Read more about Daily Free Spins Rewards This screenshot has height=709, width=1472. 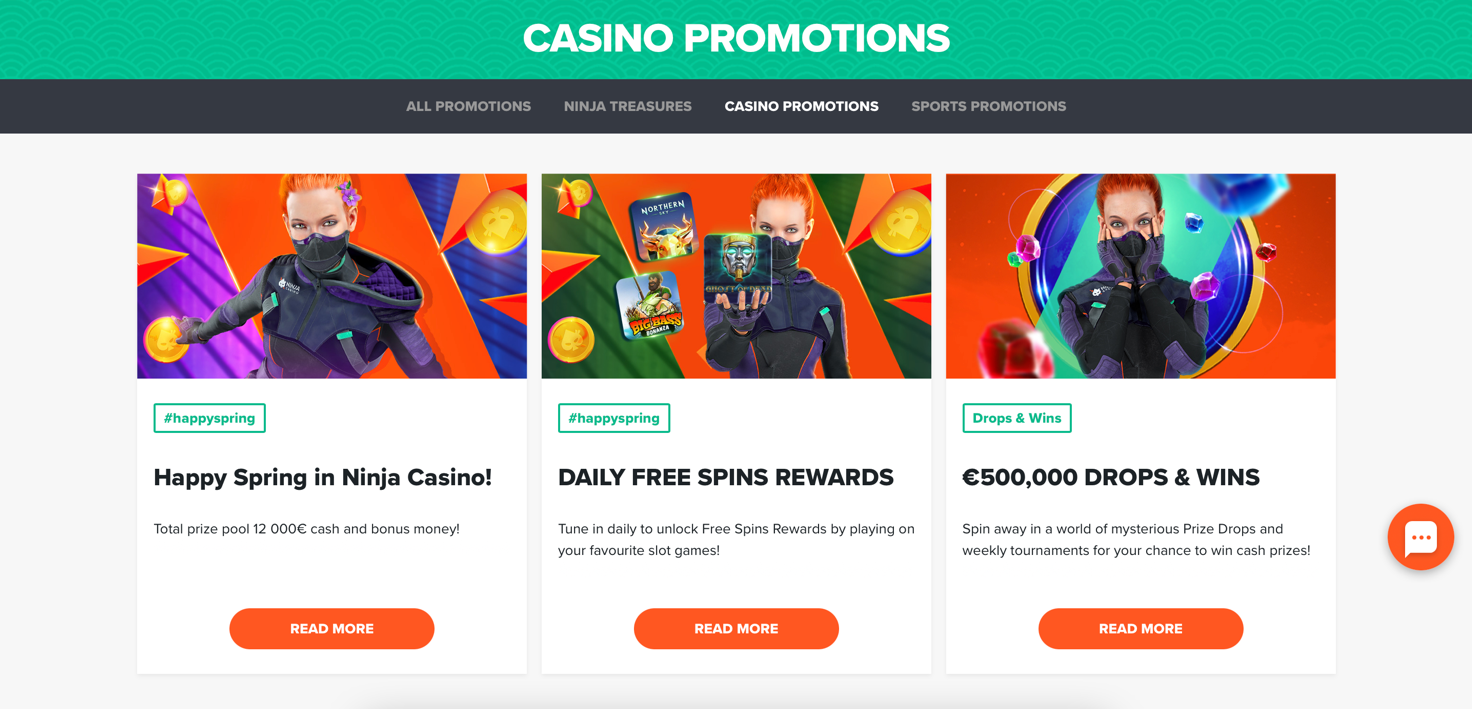736,629
